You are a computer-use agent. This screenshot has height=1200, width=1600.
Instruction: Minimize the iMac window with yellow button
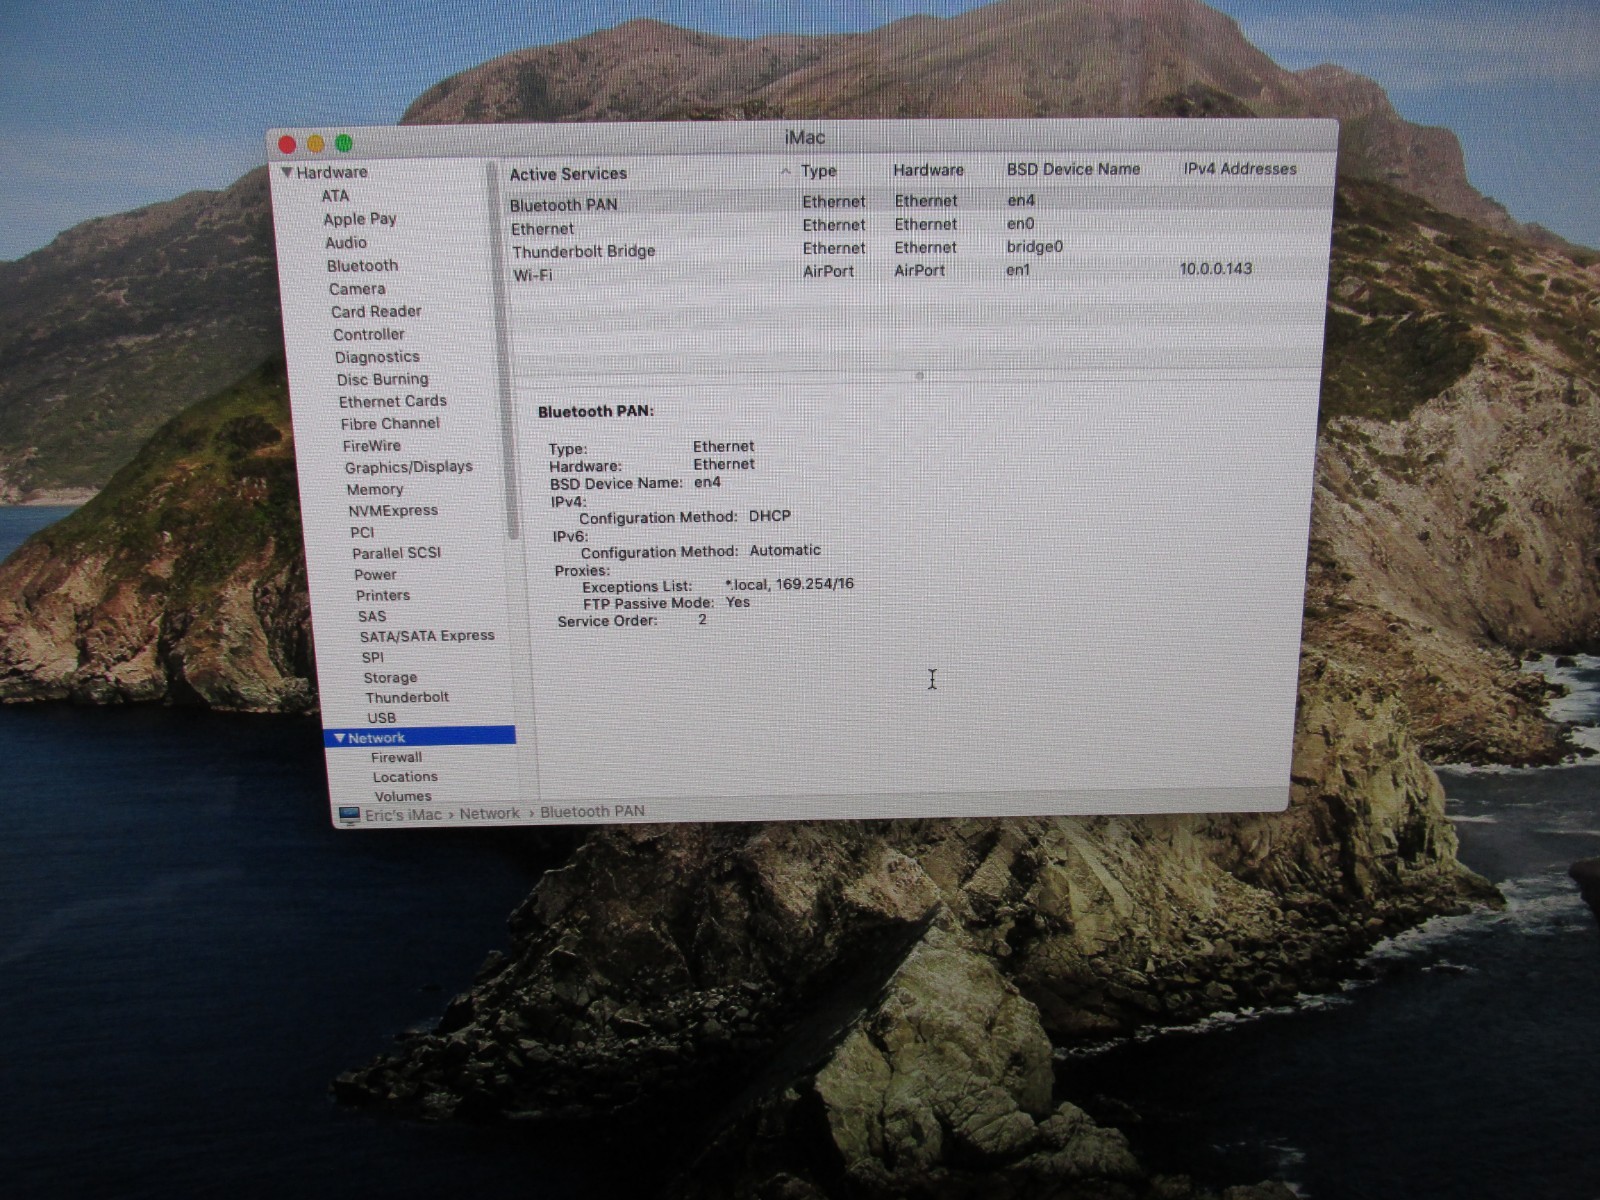pyautogui.click(x=315, y=144)
